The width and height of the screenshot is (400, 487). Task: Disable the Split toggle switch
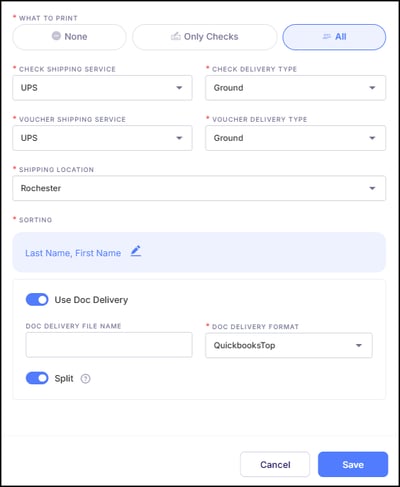pyautogui.click(x=37, y=378)
